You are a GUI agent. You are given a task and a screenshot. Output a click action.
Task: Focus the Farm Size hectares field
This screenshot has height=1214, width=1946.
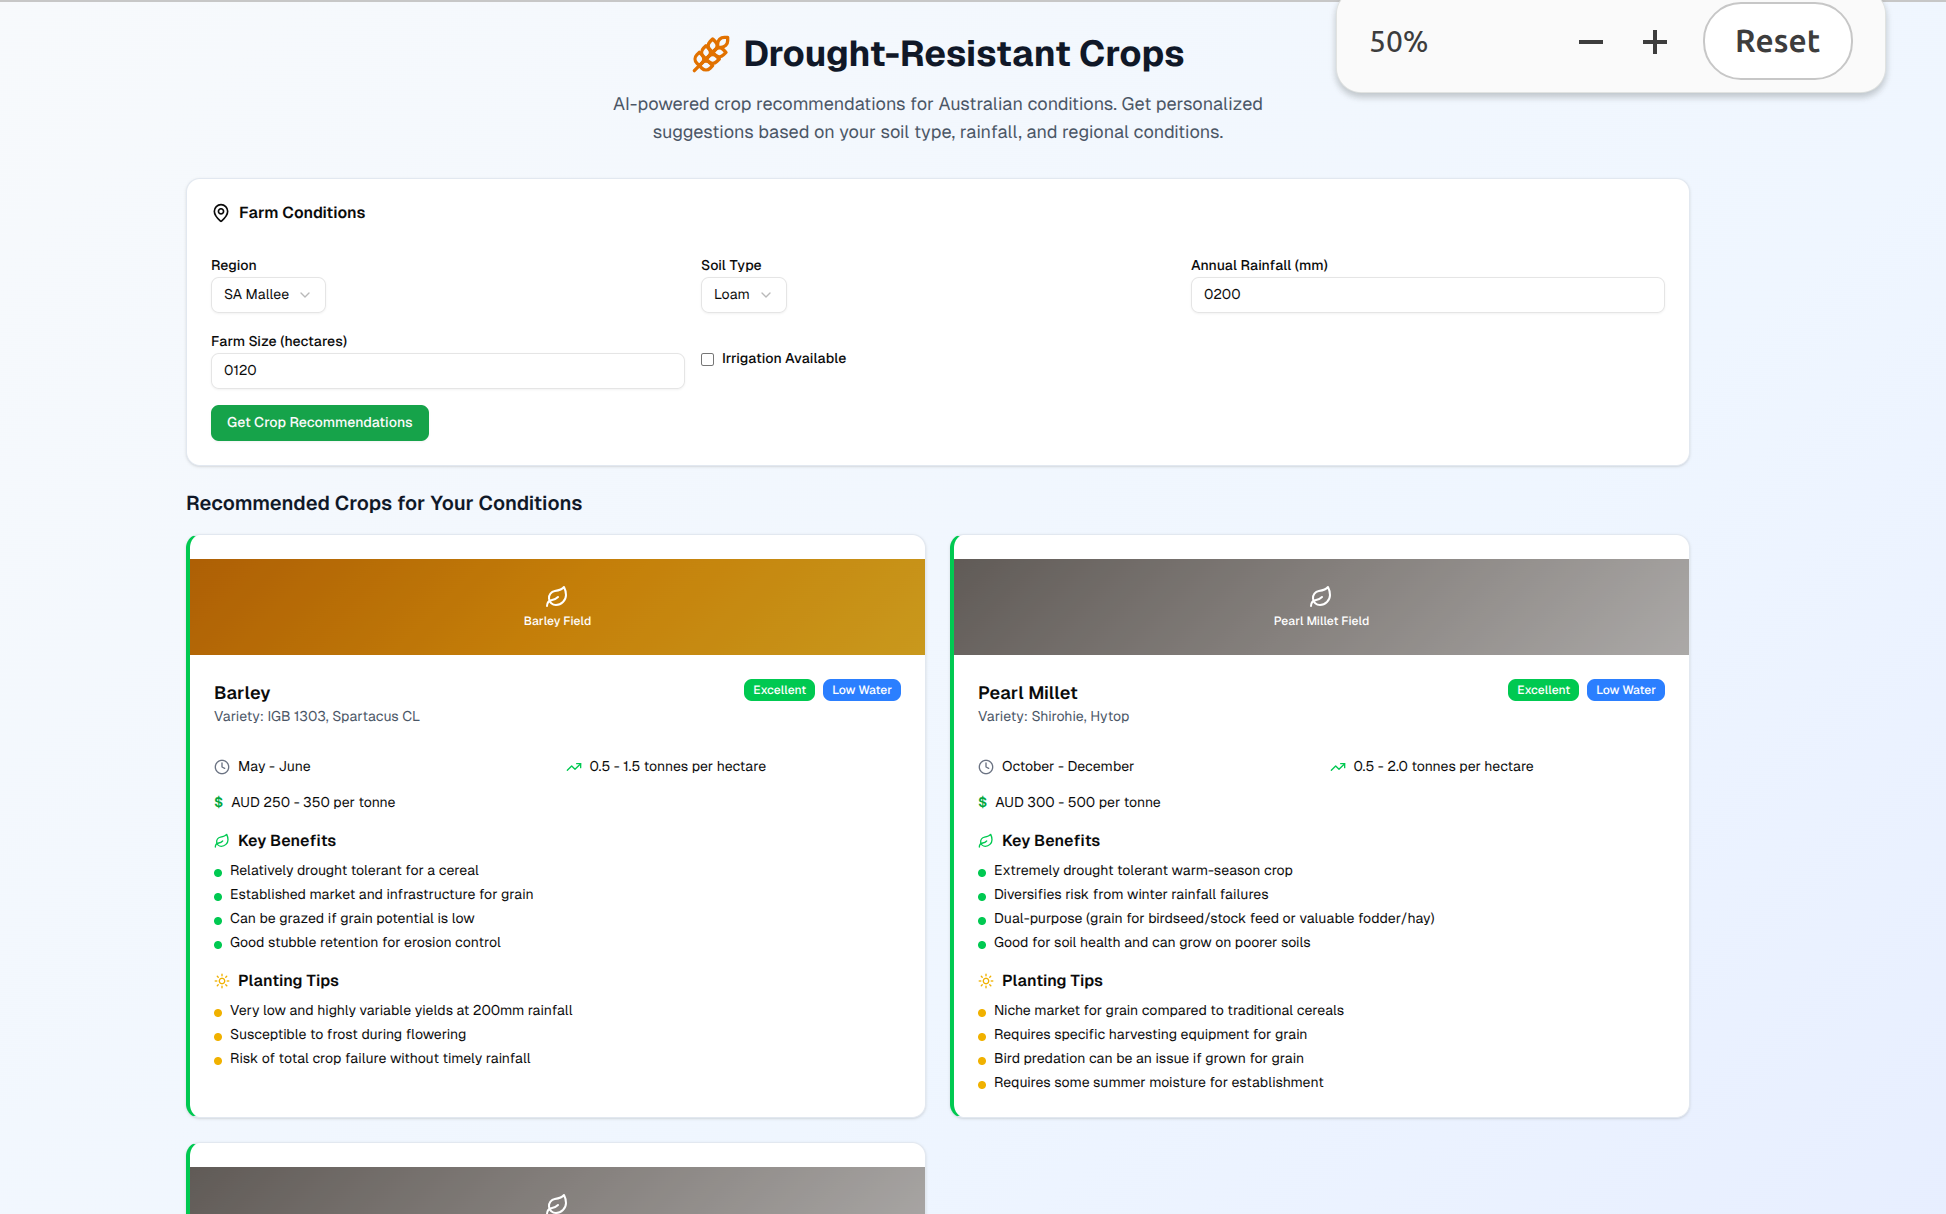click(x=447, y=371)
